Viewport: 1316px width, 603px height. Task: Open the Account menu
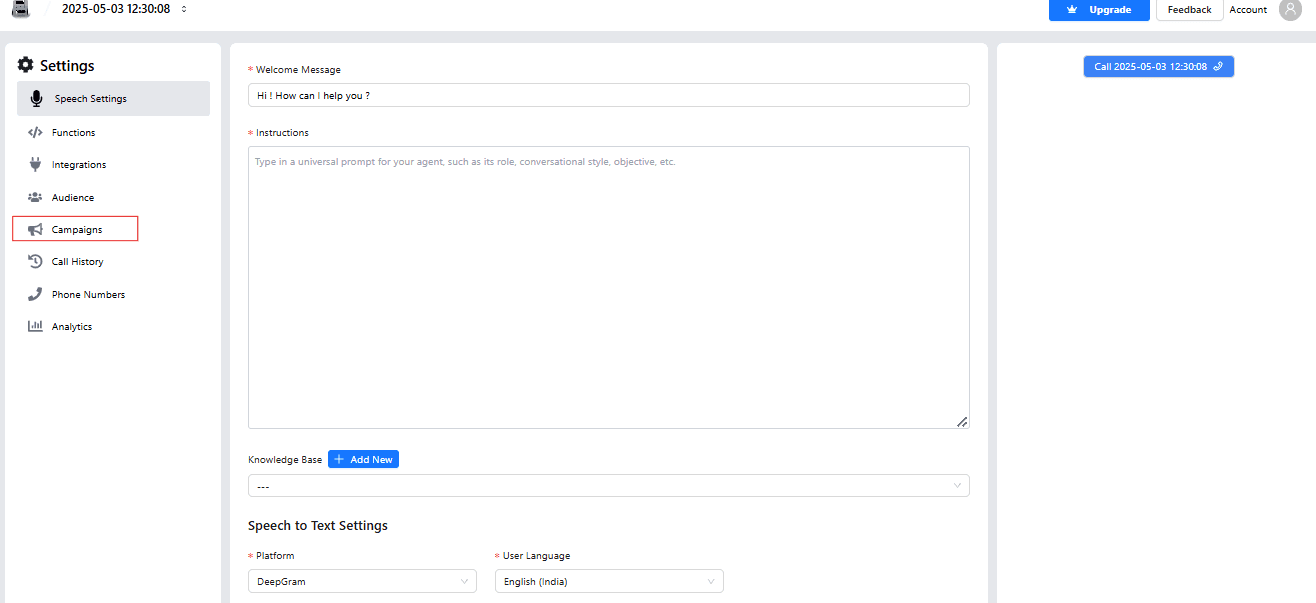(x=1248, y=10)
